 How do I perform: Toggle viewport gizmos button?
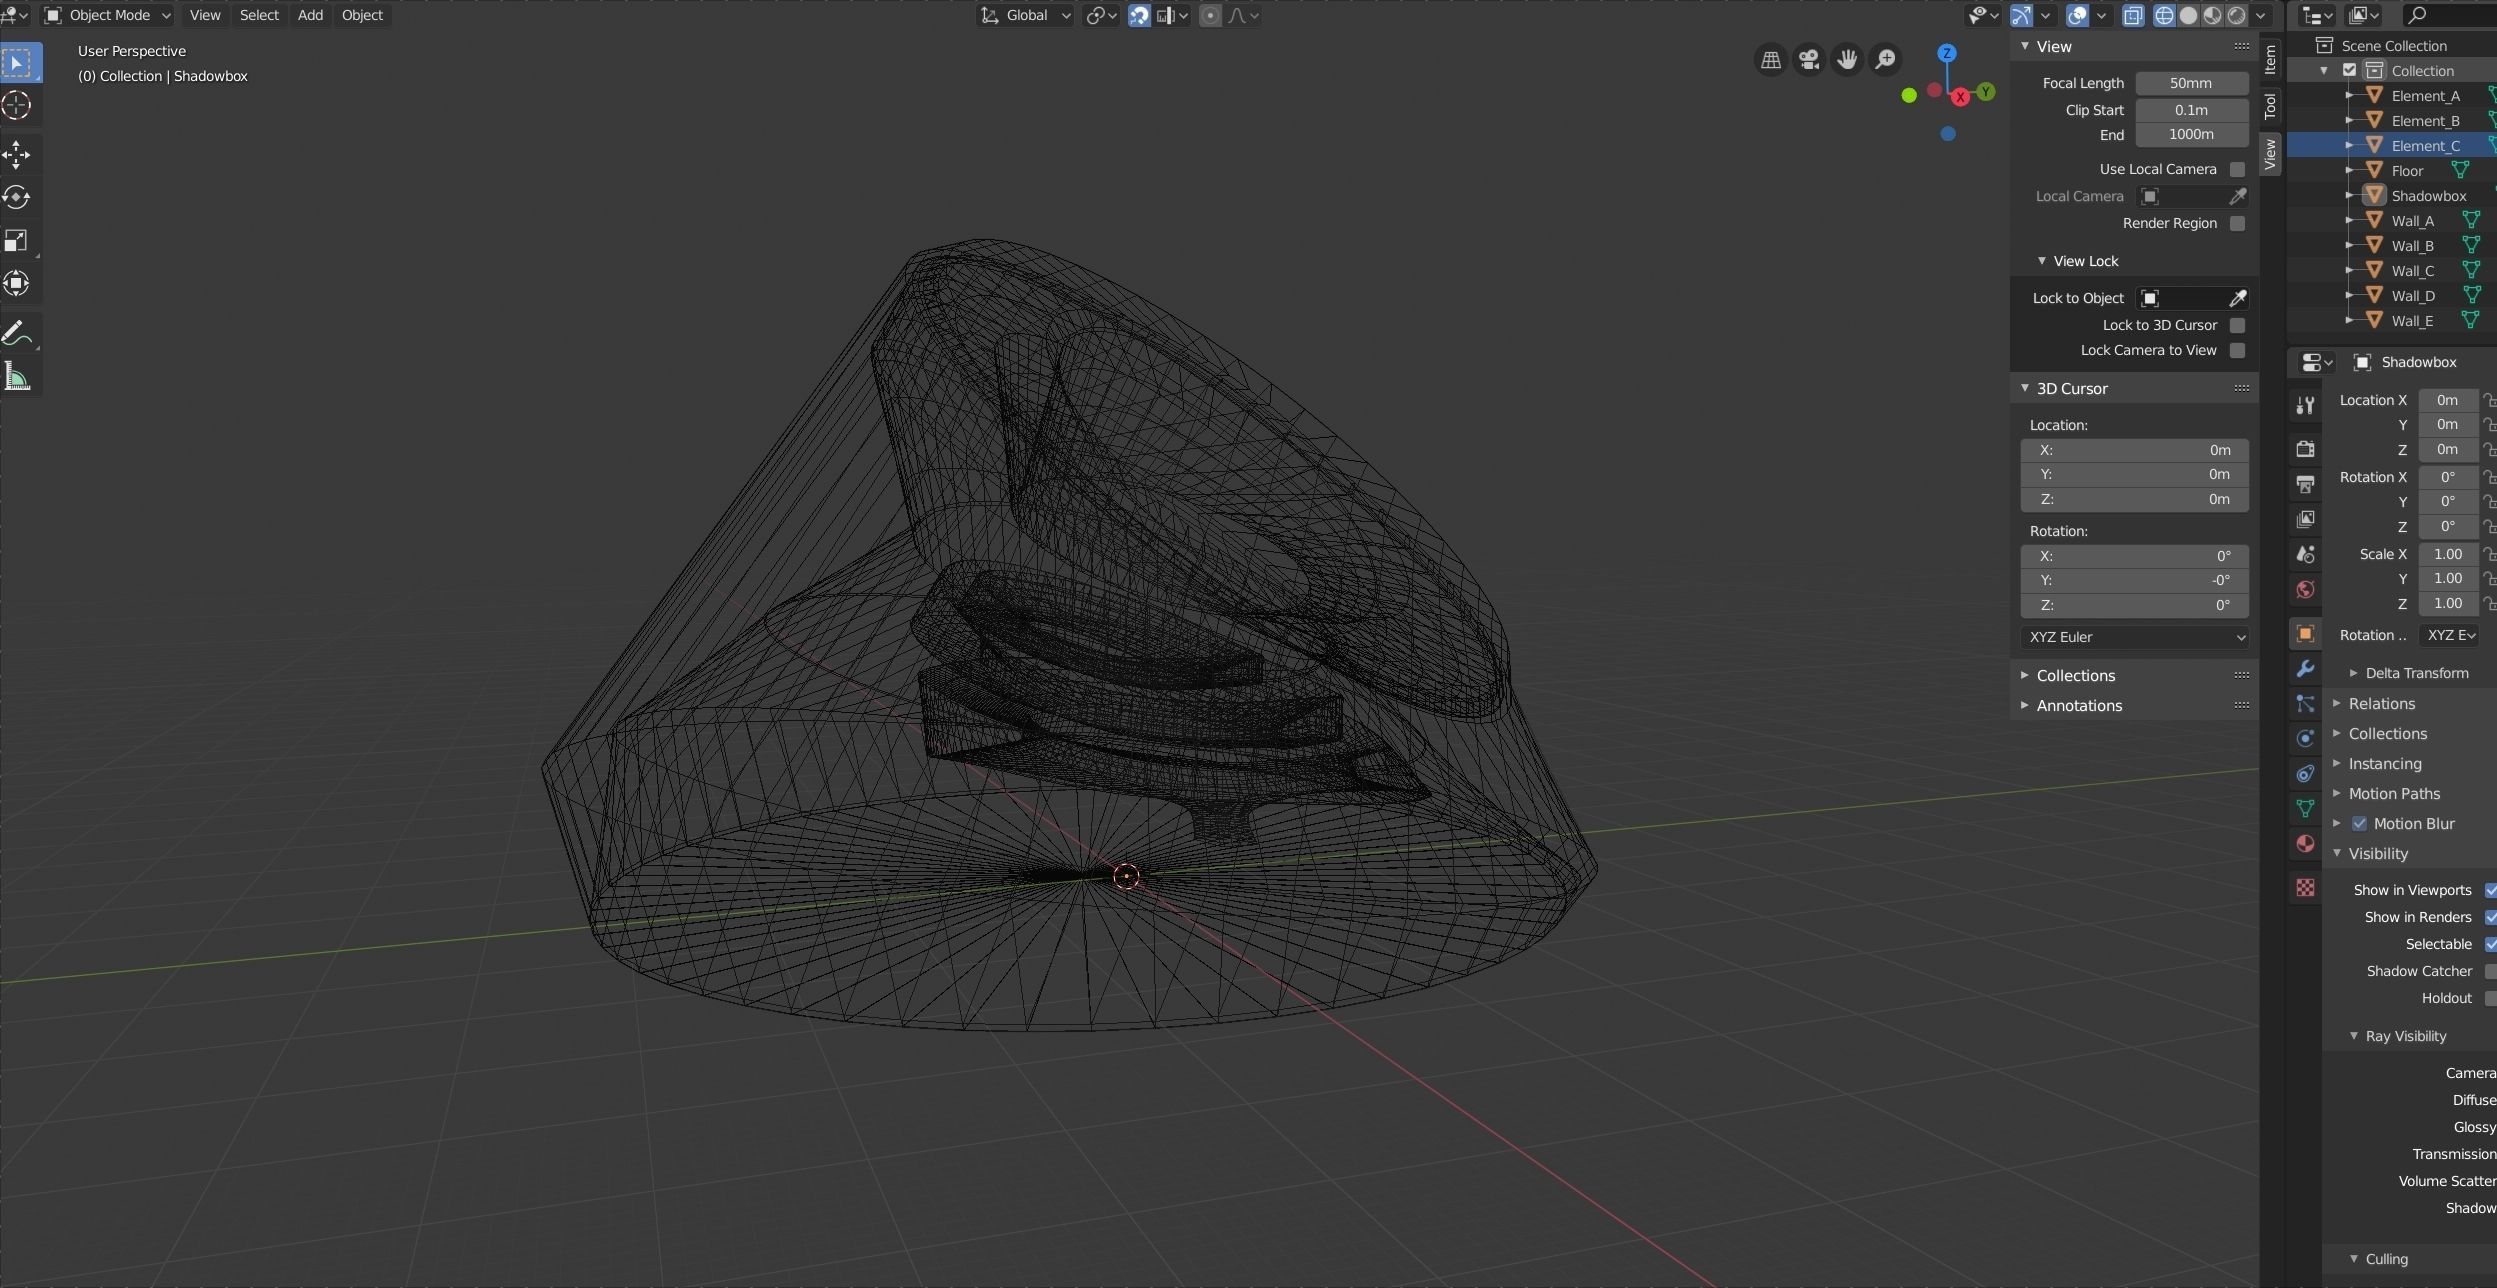pyautogui.click(x=2021, y=15)
